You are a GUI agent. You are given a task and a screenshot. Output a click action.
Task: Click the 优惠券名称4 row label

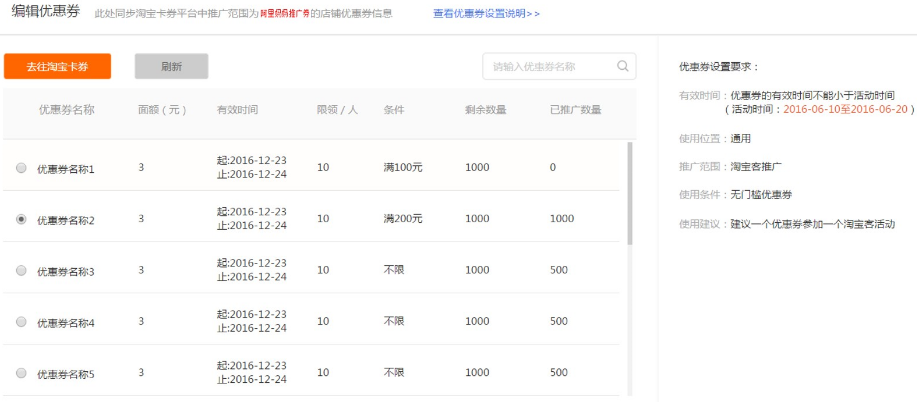(66, 322)
